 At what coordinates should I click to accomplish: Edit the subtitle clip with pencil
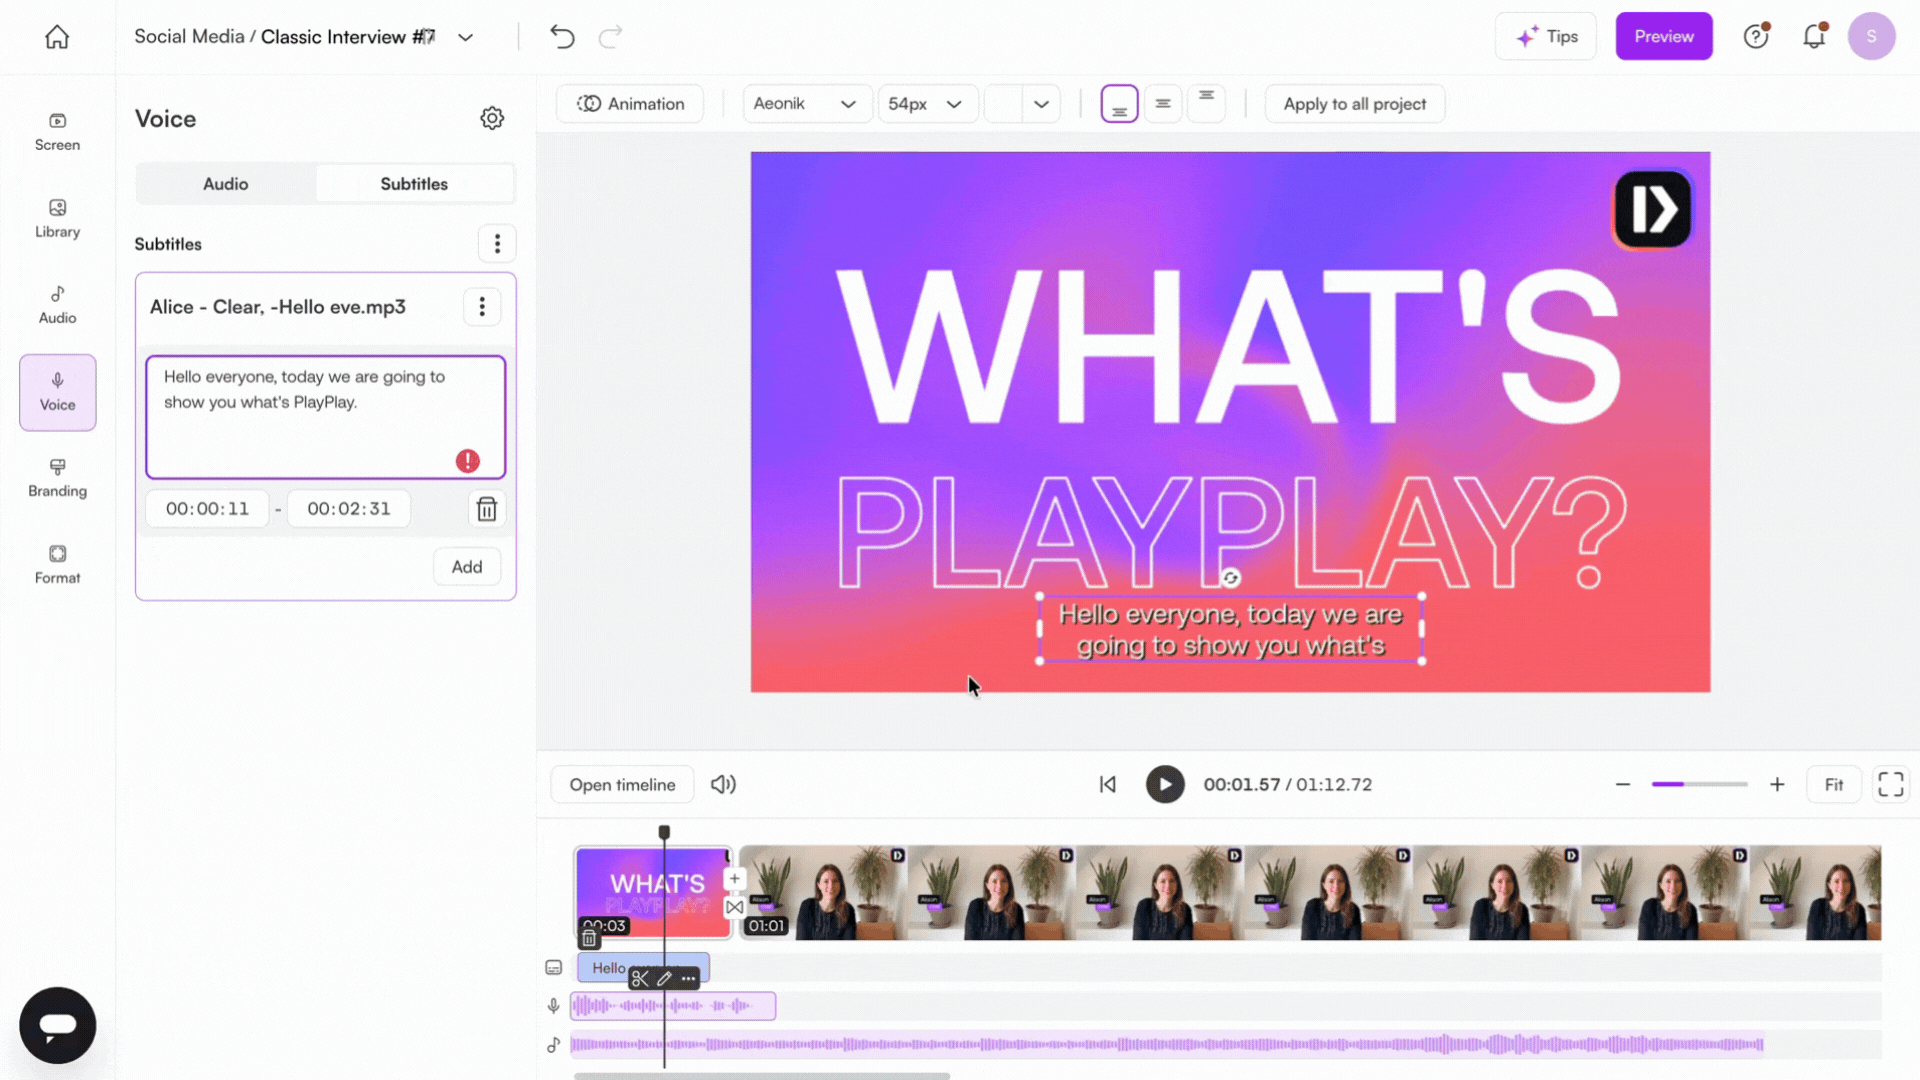[664, 979]
